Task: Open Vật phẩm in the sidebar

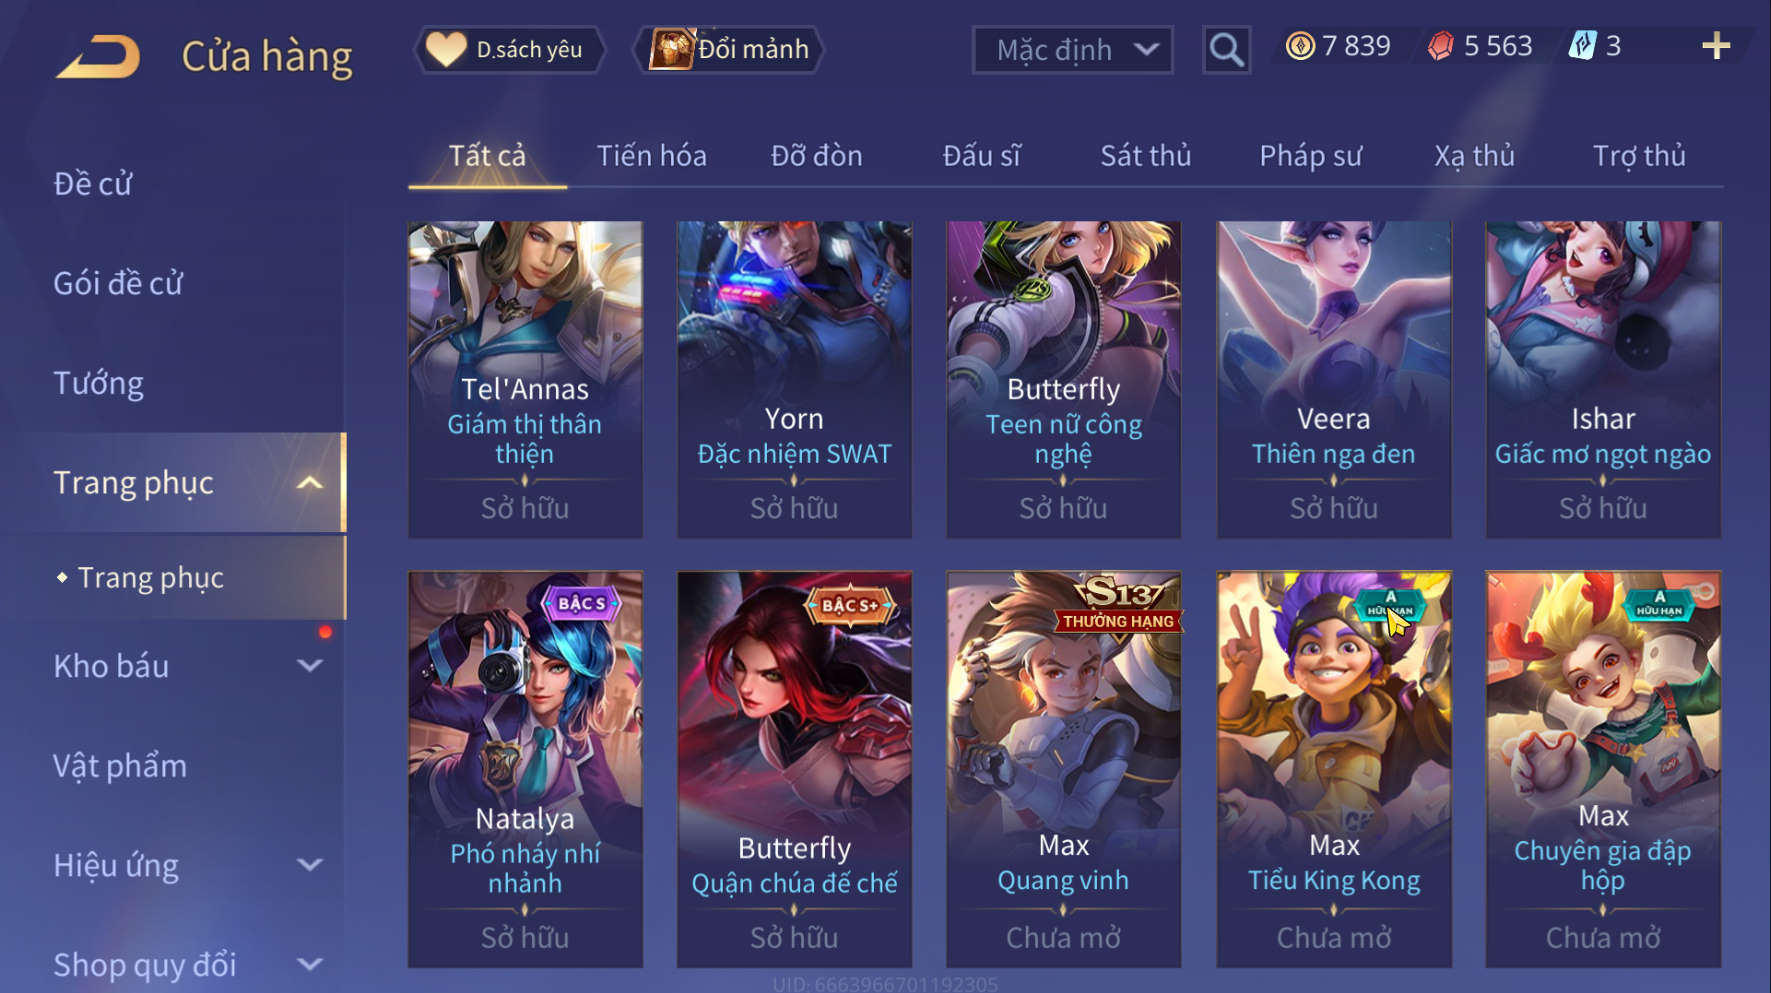Action: pyautogui.click(x=120, y=766)
